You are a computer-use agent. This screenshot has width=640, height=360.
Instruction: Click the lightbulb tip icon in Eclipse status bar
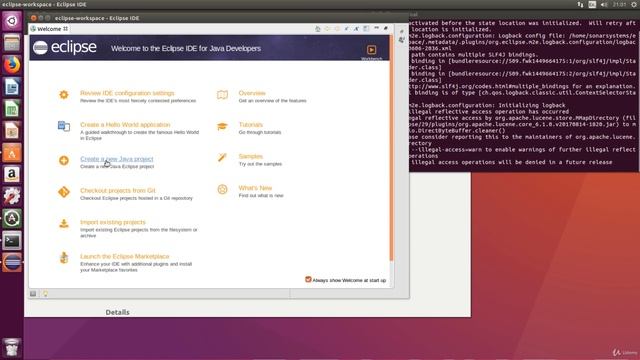coord(45,293)
